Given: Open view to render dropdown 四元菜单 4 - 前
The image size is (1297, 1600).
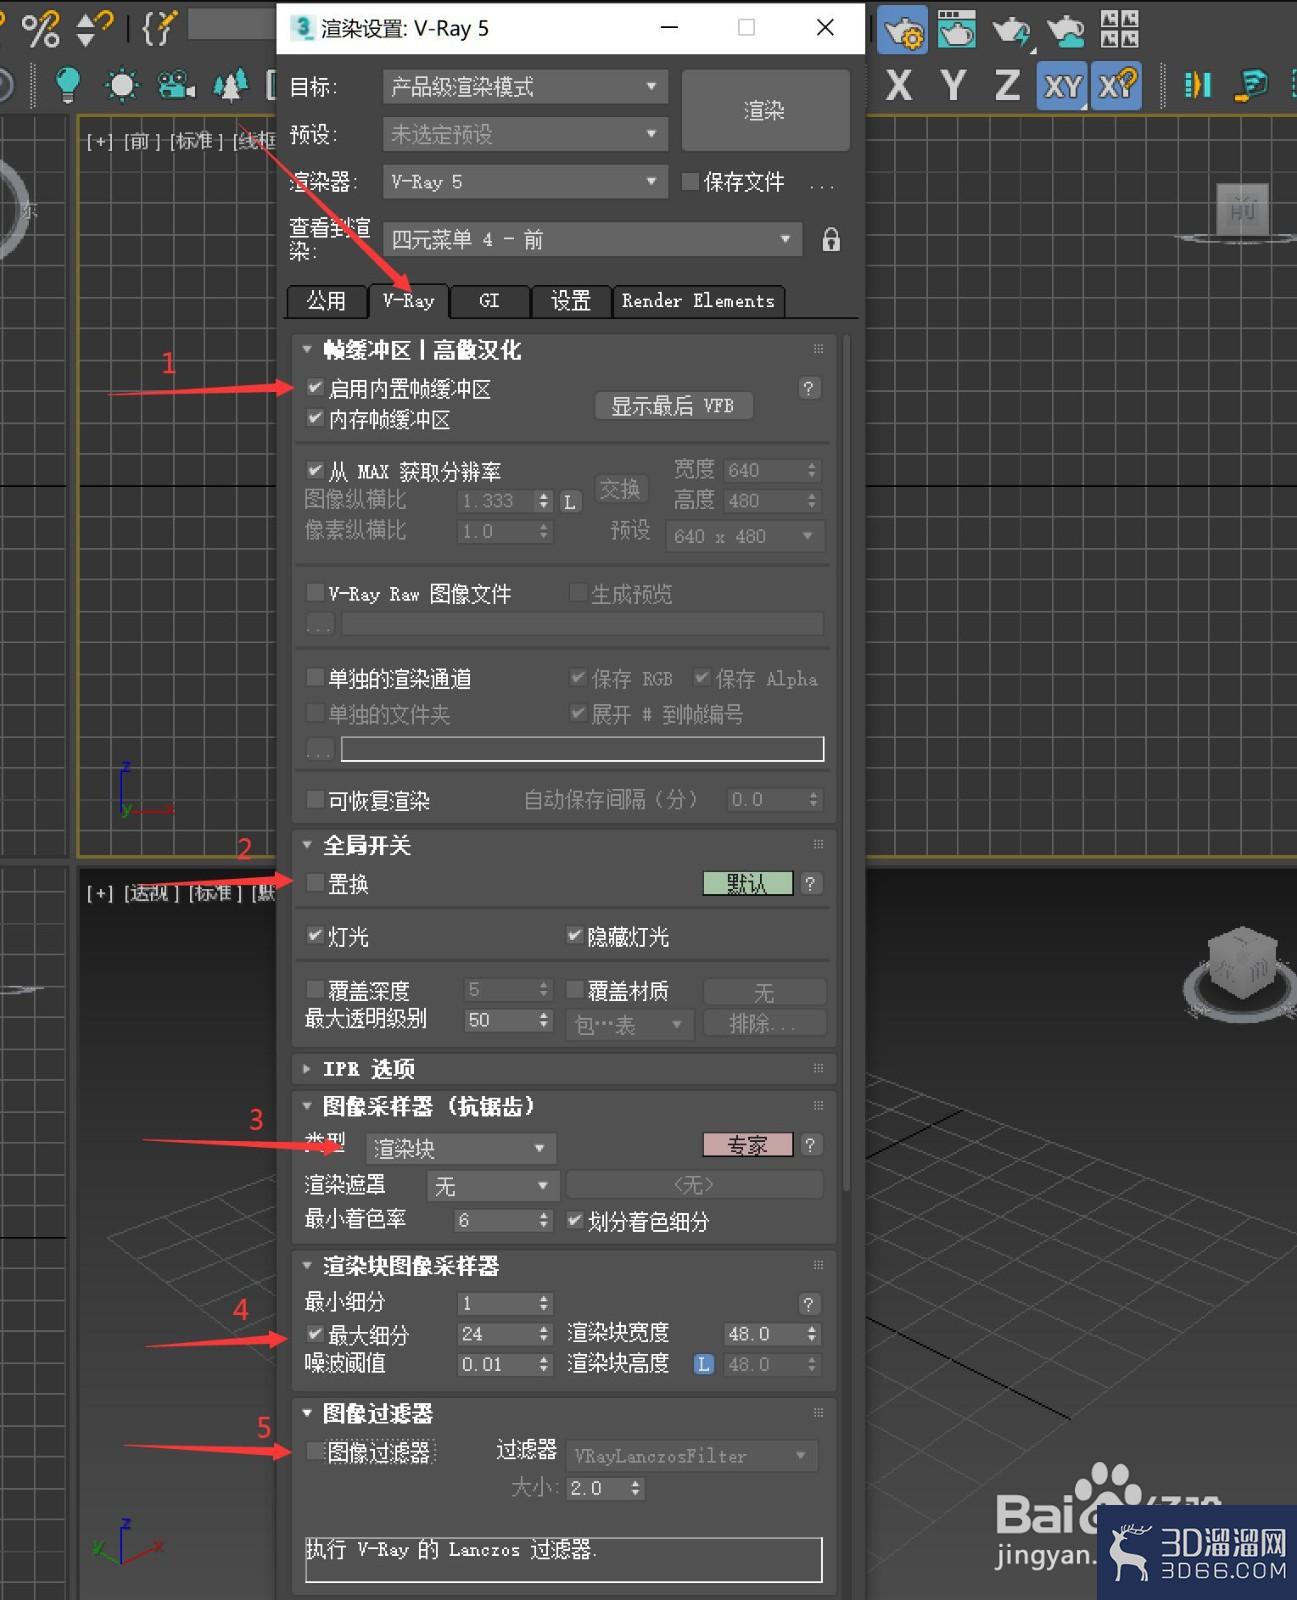Looking at the screenshot, I should pyautogui.click(x=592, y=240).
